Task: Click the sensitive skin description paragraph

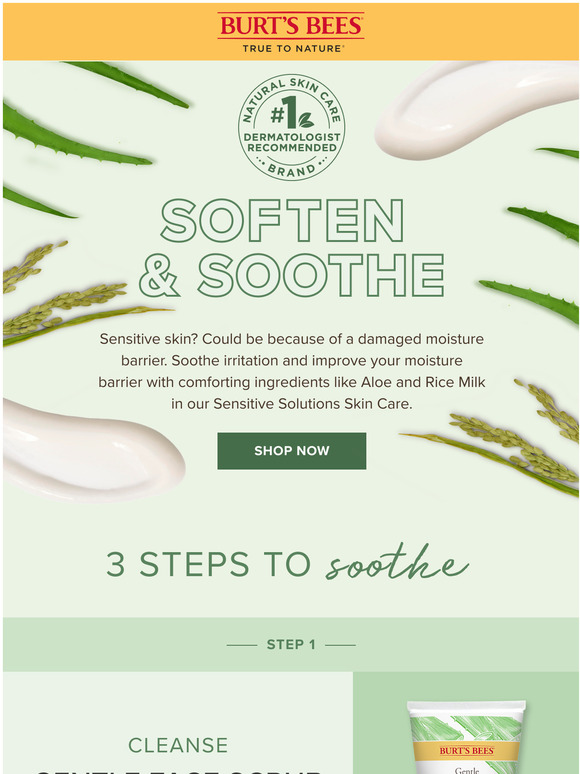Action: tap(292, 371)
